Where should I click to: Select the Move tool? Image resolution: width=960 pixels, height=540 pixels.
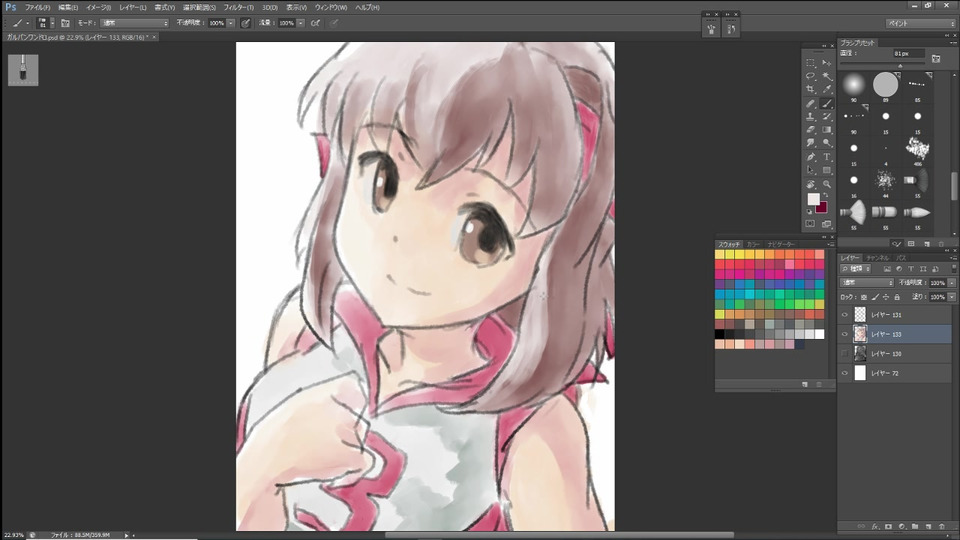point(827,62)
